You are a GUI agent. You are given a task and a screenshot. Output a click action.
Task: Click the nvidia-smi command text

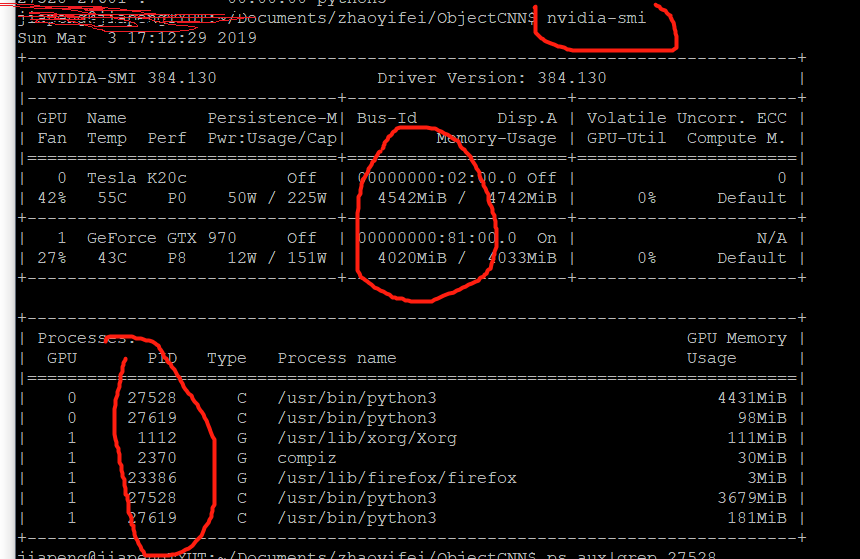click(x=596, y=18)
